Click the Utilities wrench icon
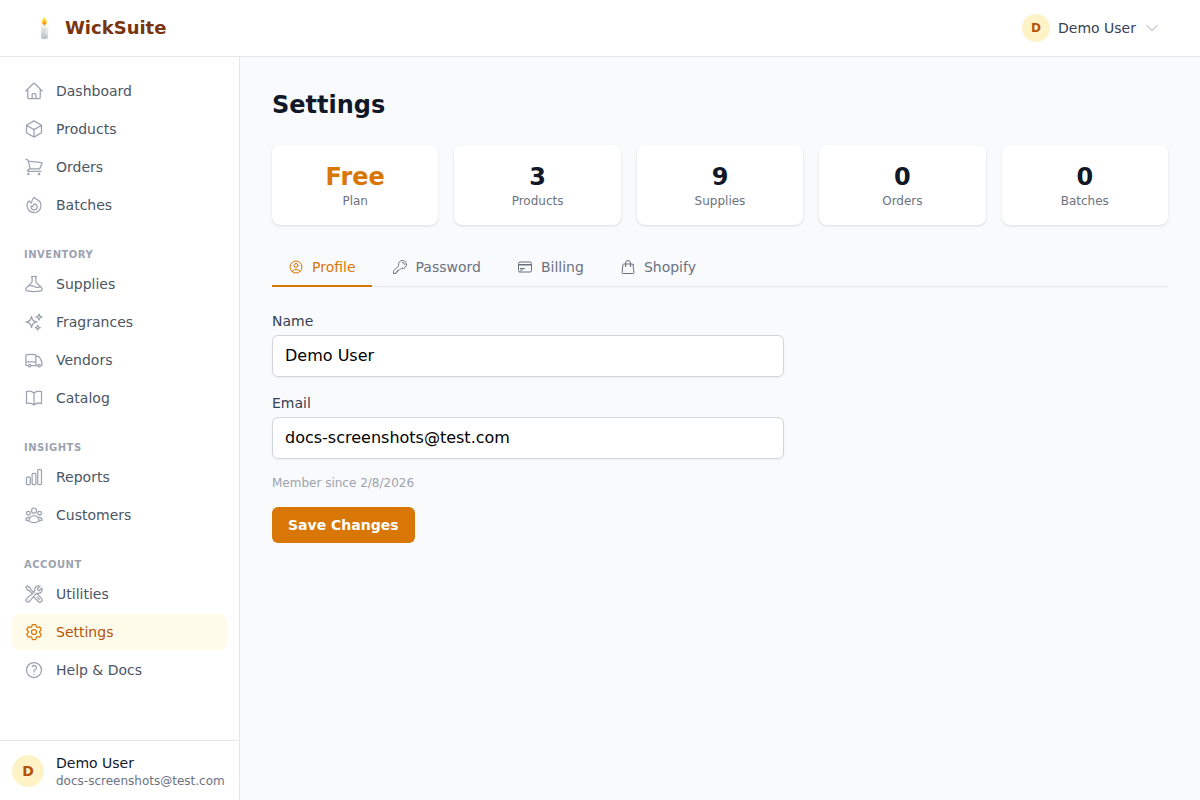This screenshot has height=800, width=1200. tap(33, 593)
